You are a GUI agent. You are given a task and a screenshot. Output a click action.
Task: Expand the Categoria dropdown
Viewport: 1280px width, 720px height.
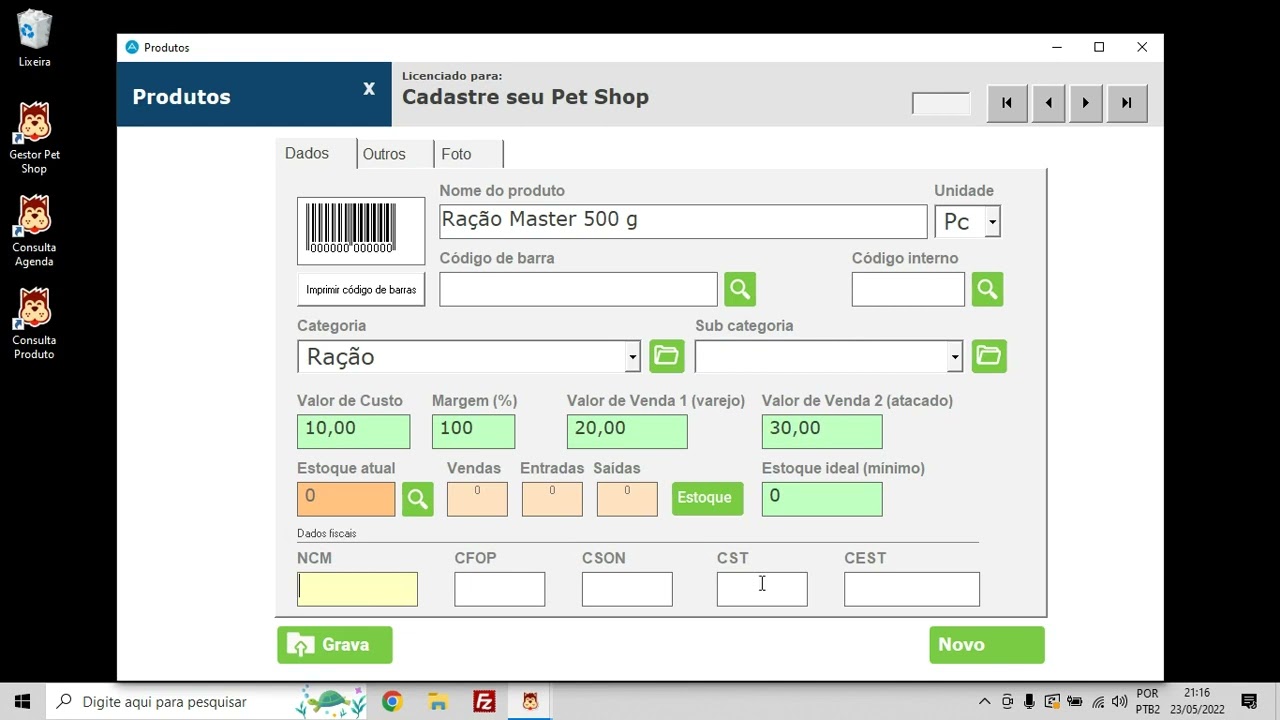(x=632, y=357)
